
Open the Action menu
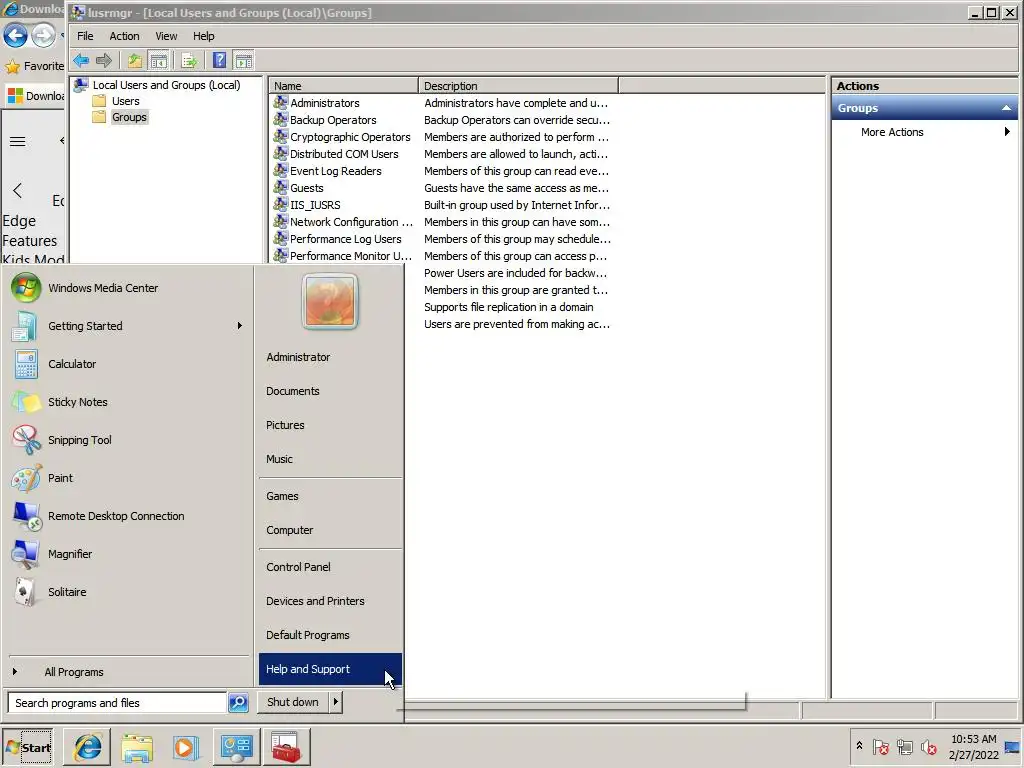coord(124,36)
